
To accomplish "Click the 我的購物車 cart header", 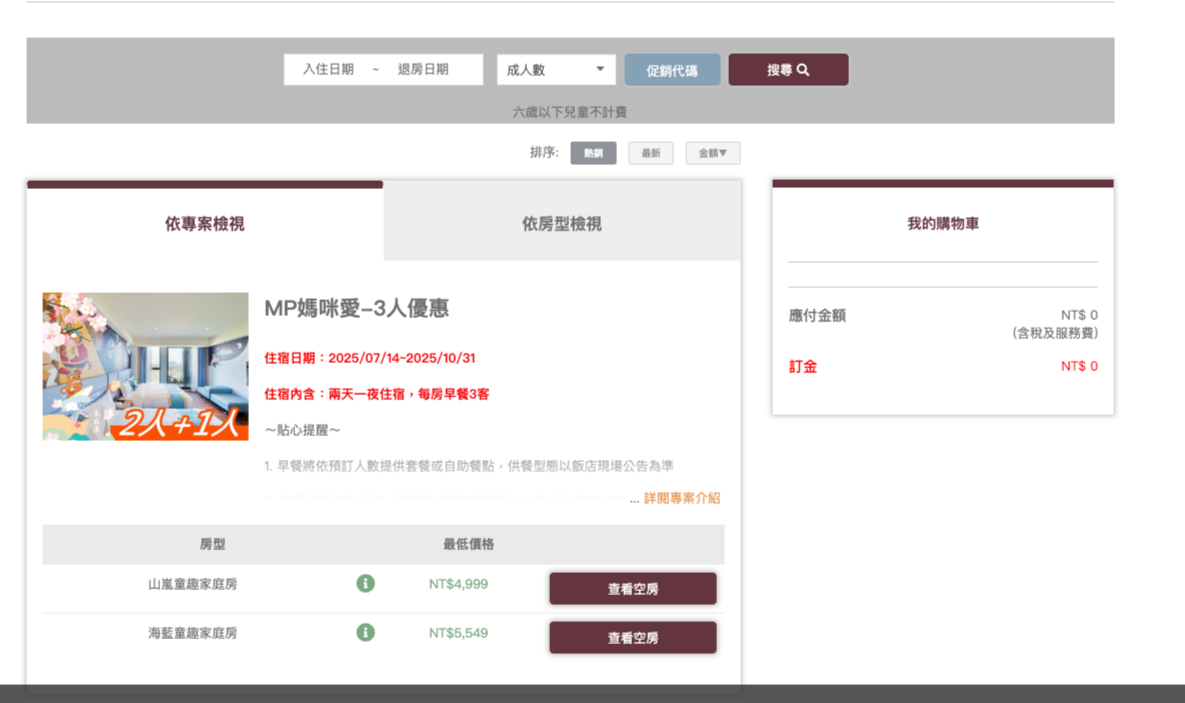I will (x=942, y=224).
